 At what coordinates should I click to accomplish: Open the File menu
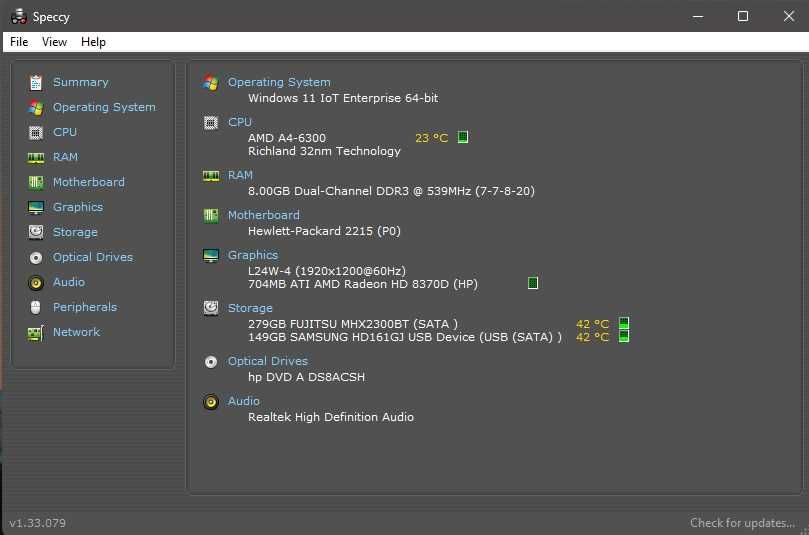click(x=19, y=42)
